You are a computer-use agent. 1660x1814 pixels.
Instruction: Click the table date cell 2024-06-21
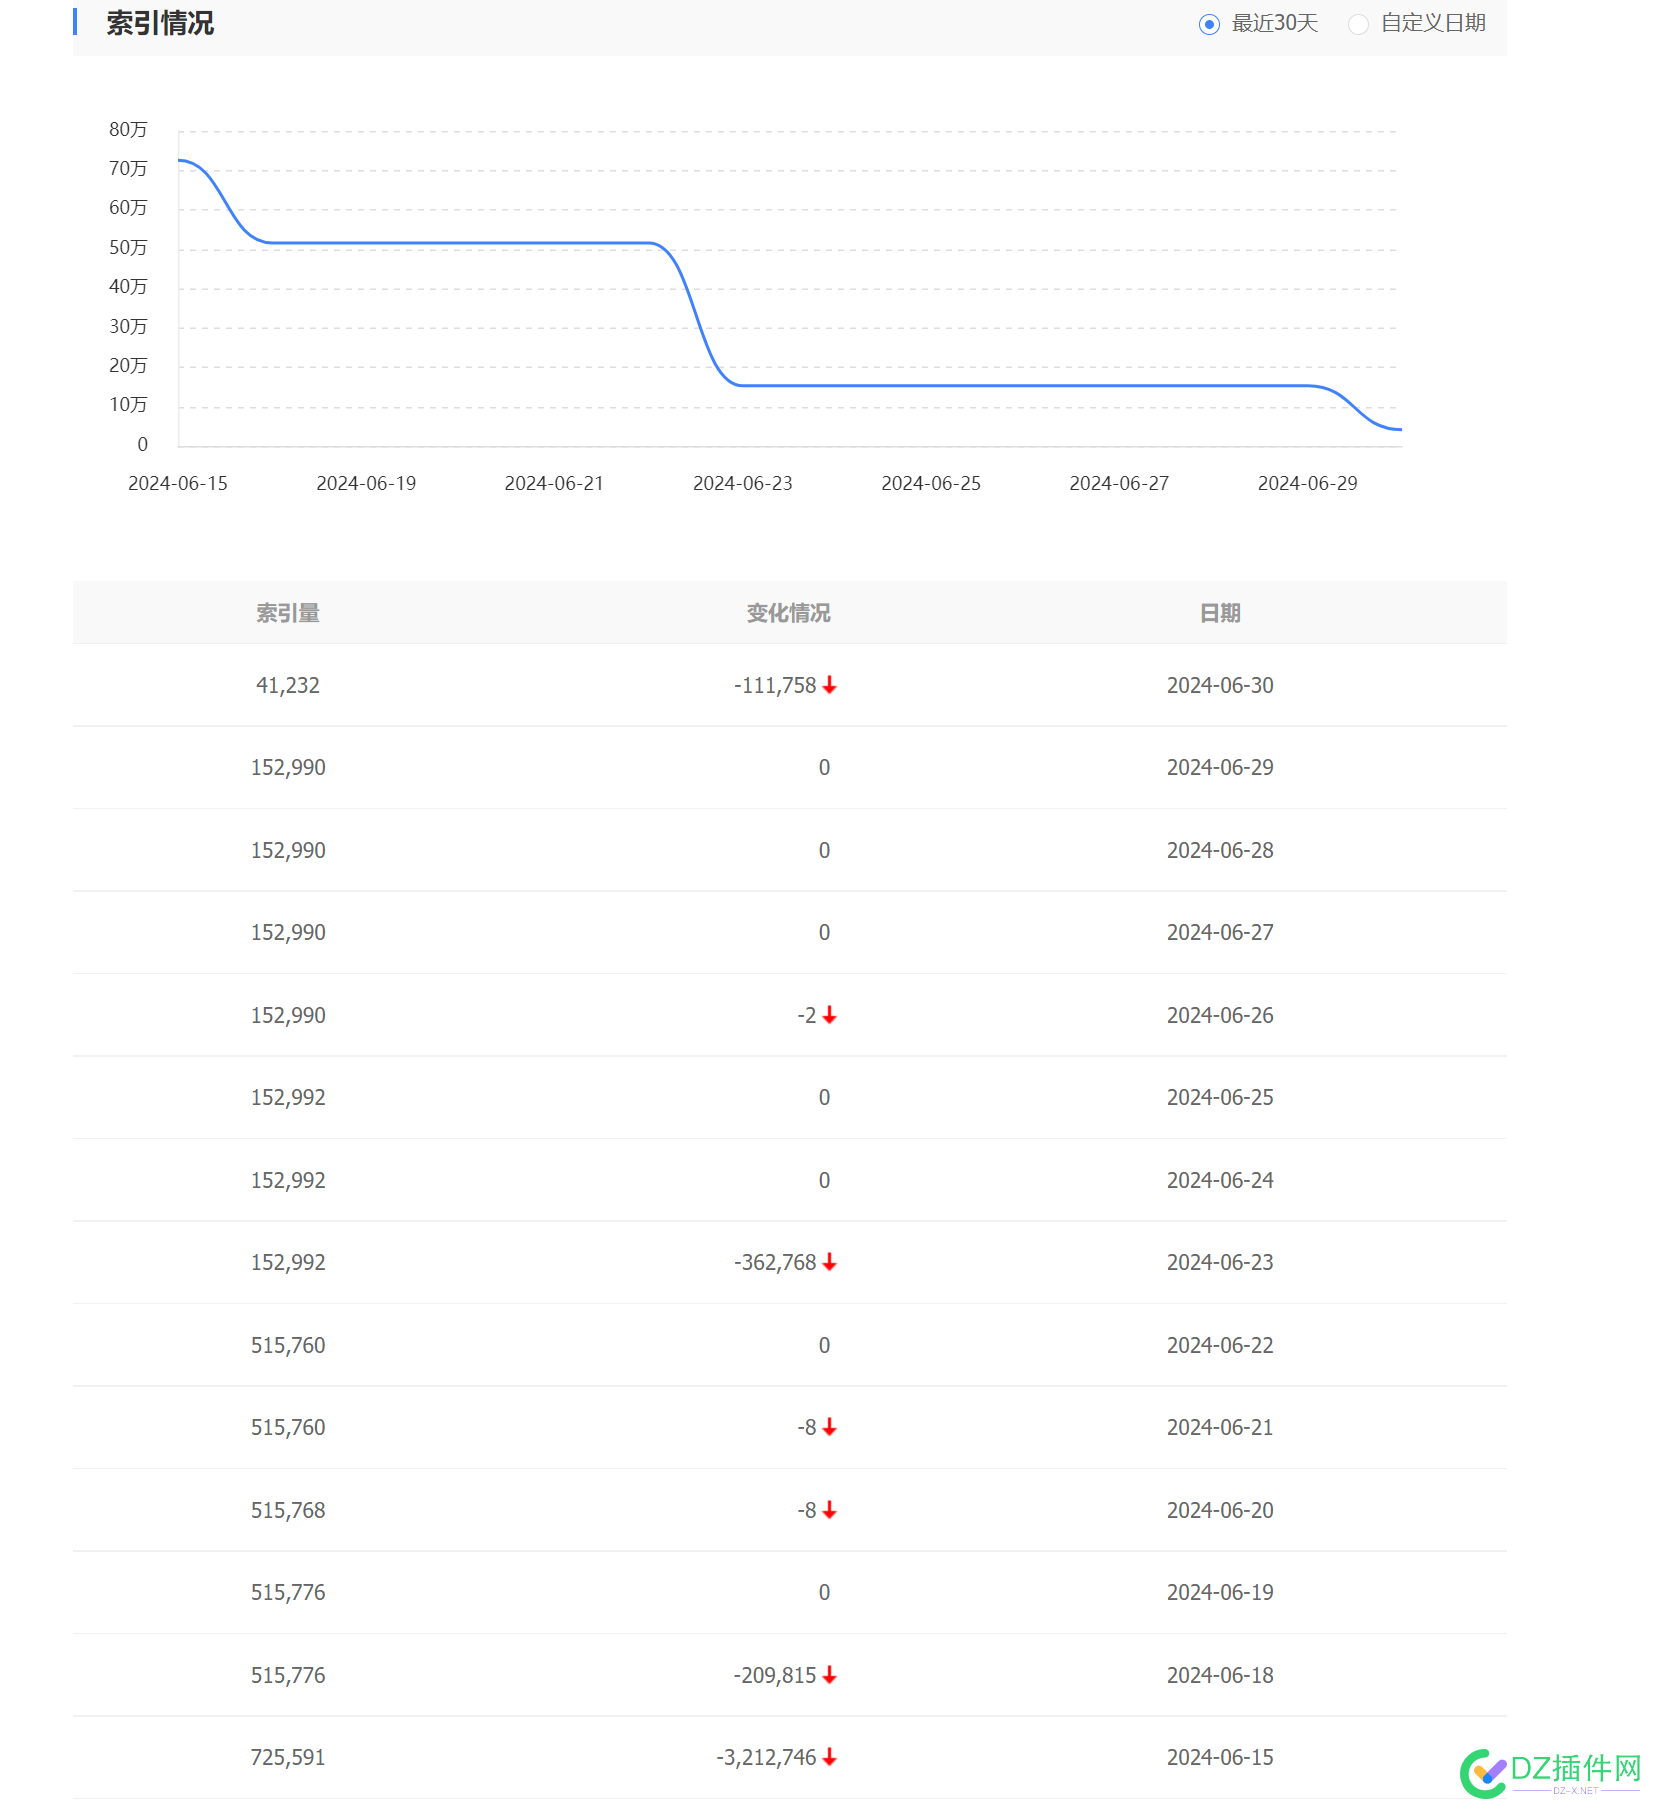1220,1427
